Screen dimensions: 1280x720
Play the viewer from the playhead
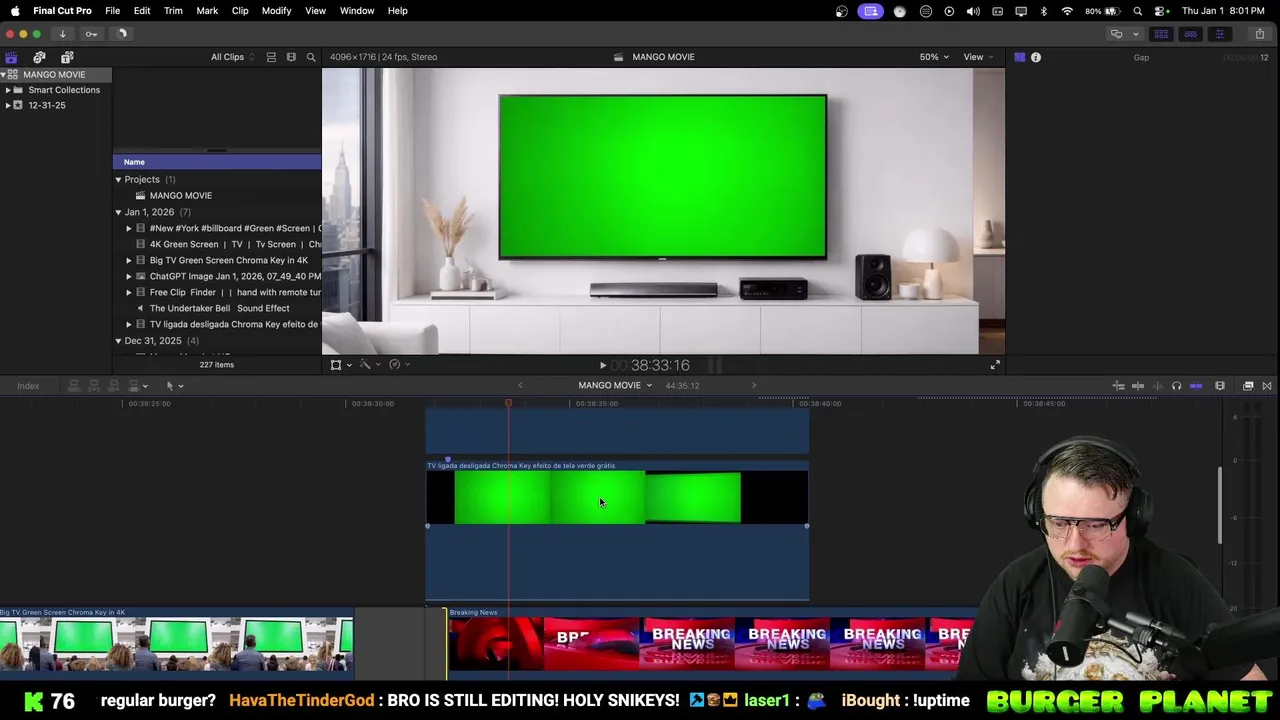602,366
